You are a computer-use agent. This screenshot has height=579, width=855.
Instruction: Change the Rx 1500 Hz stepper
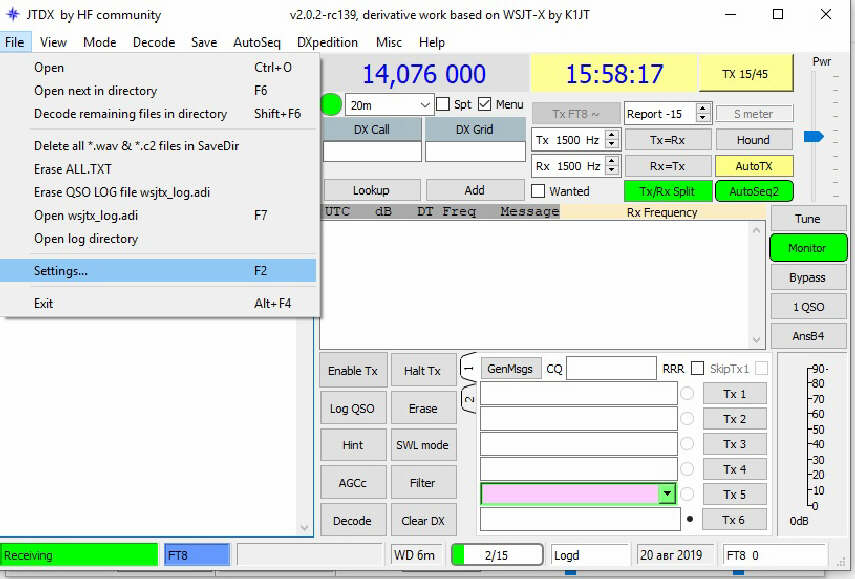tap(612, 165)
